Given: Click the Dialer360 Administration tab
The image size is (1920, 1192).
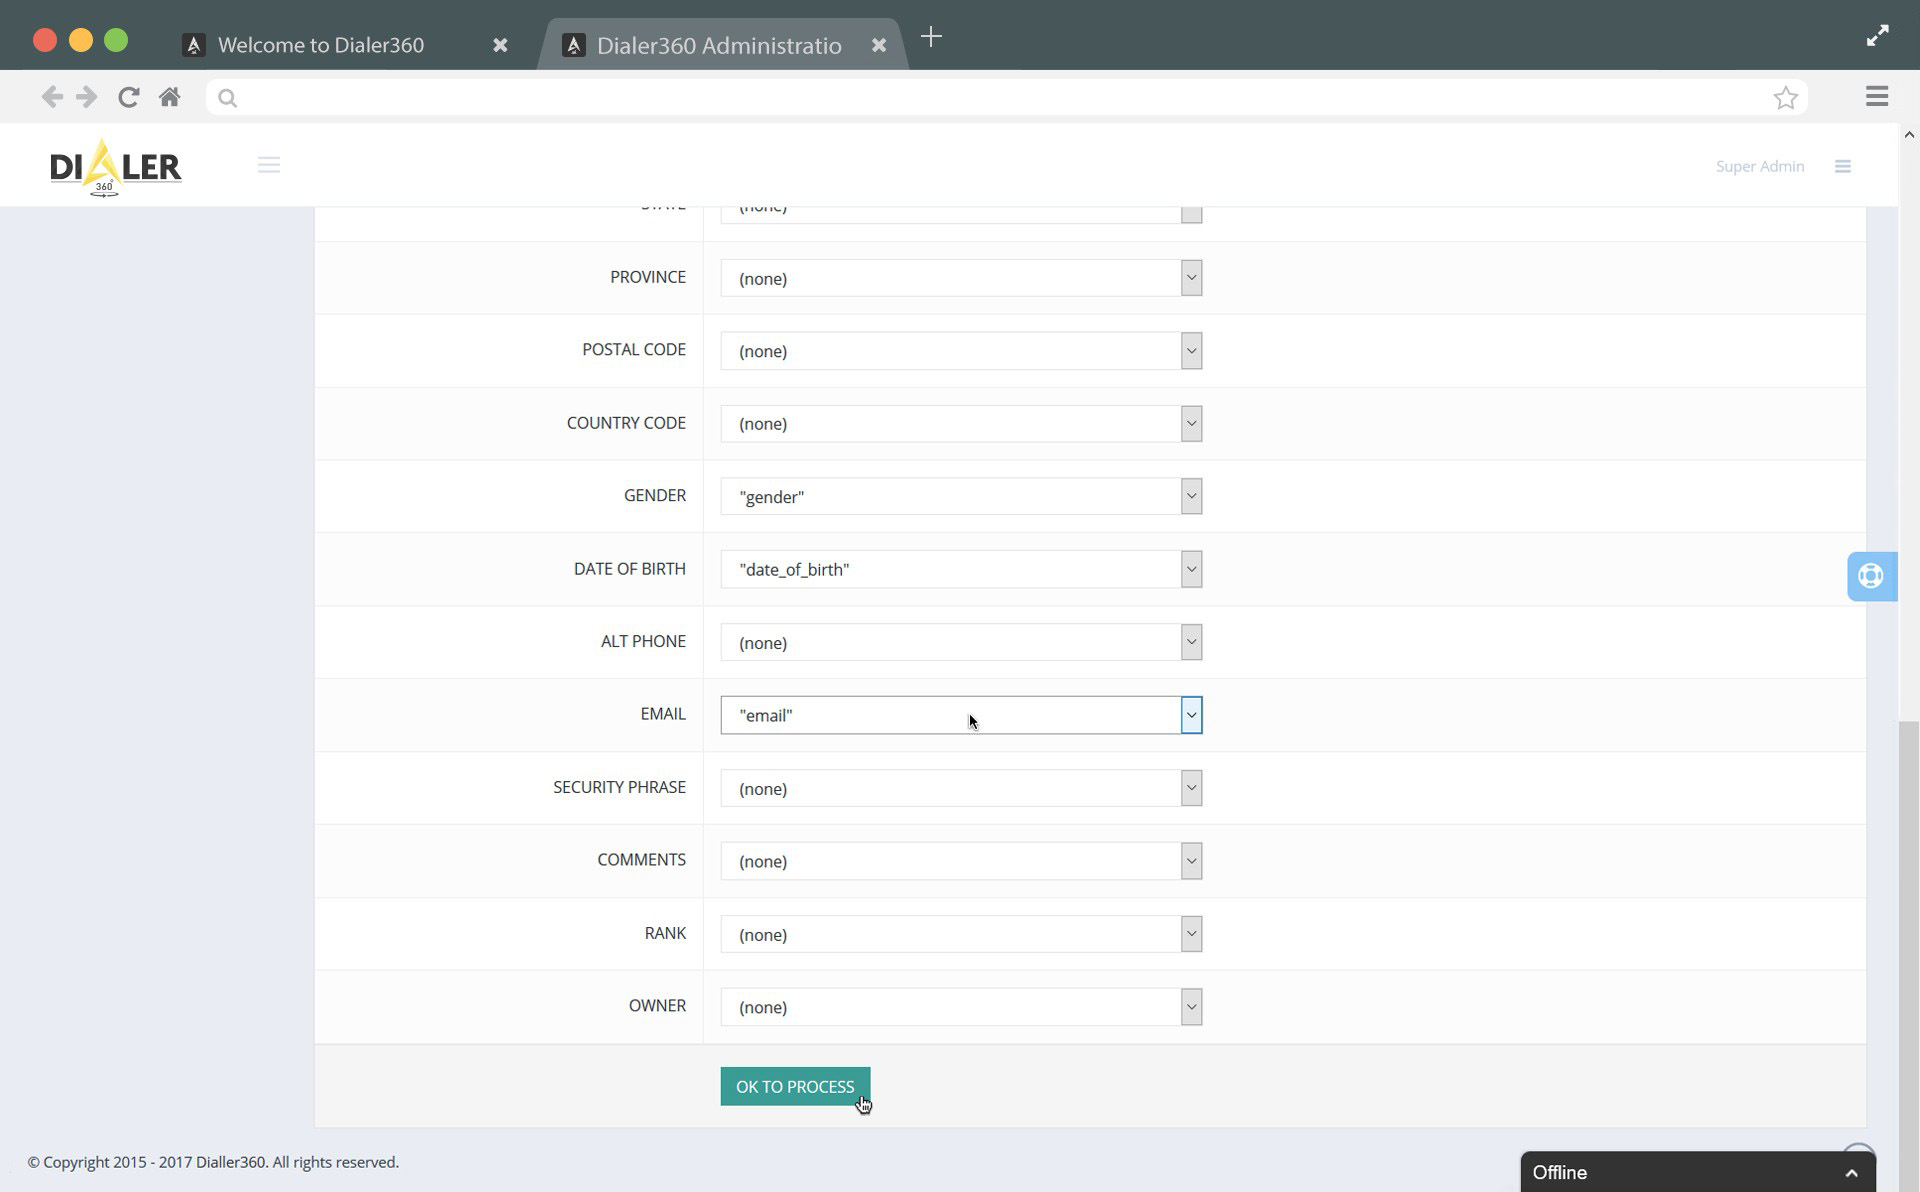Looking at the screenshot, I should coord(720,44).
